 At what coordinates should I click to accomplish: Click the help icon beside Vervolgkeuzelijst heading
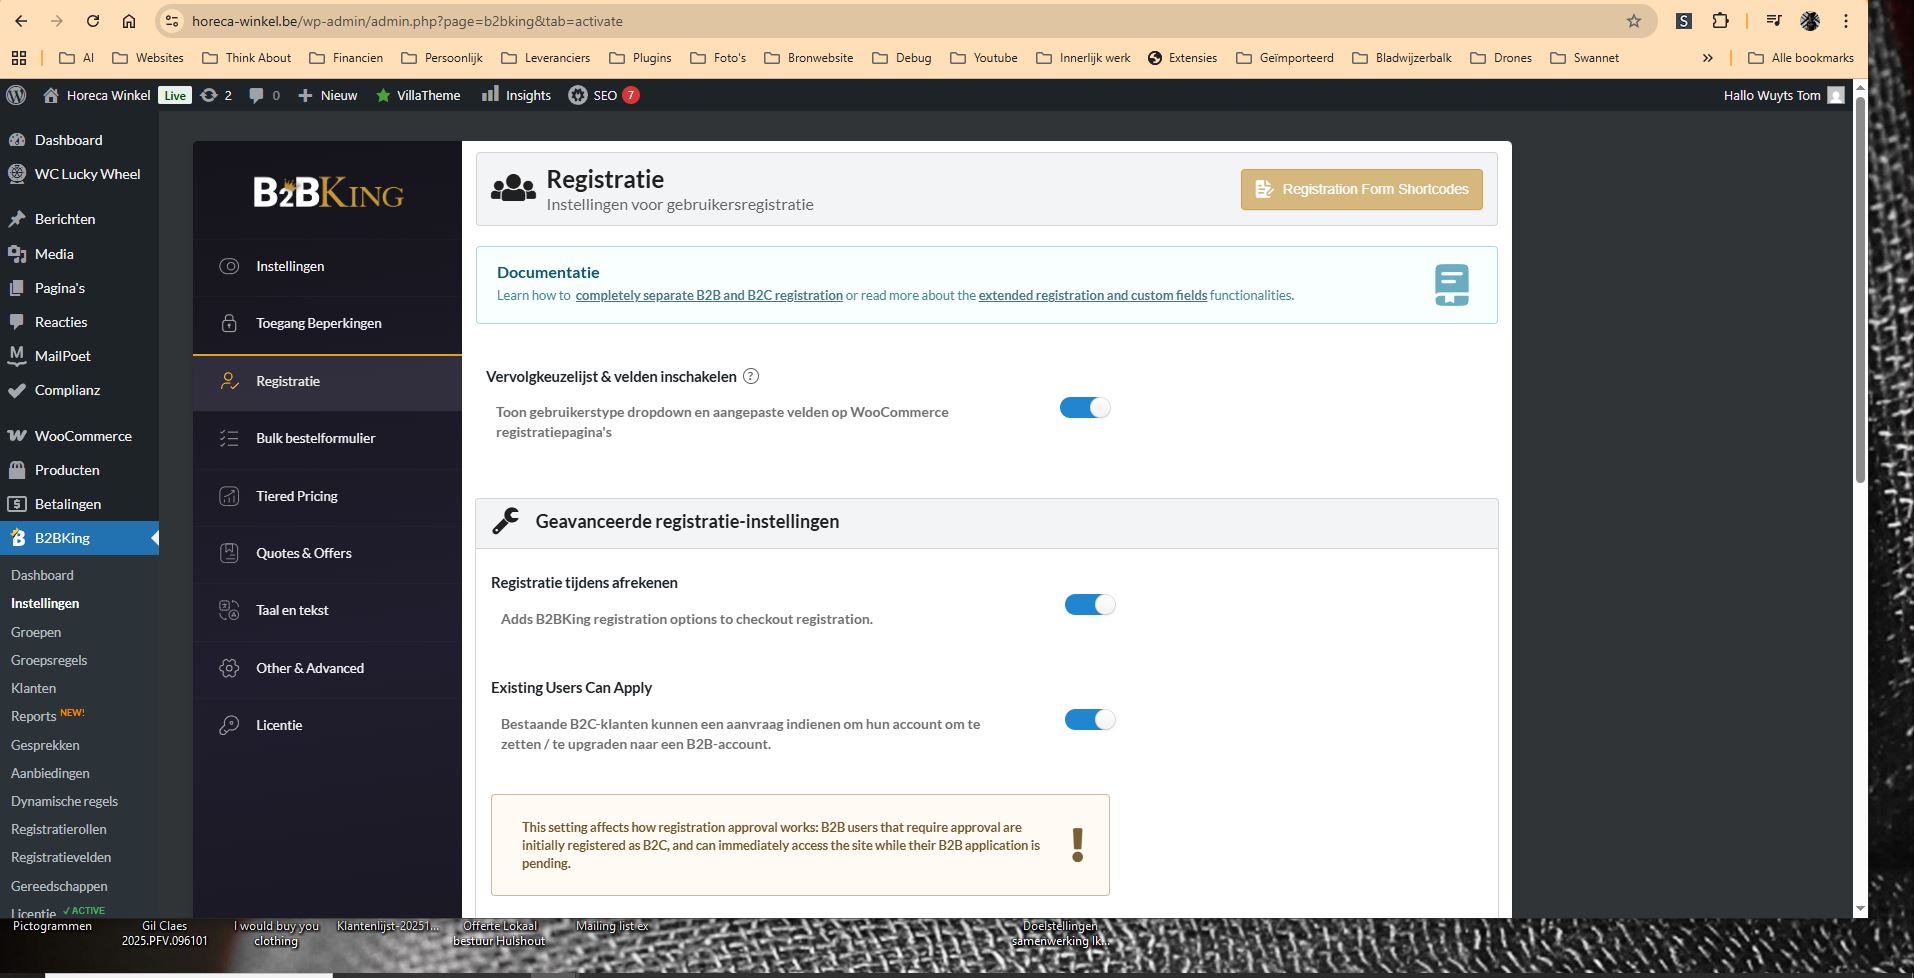[751, 377]
